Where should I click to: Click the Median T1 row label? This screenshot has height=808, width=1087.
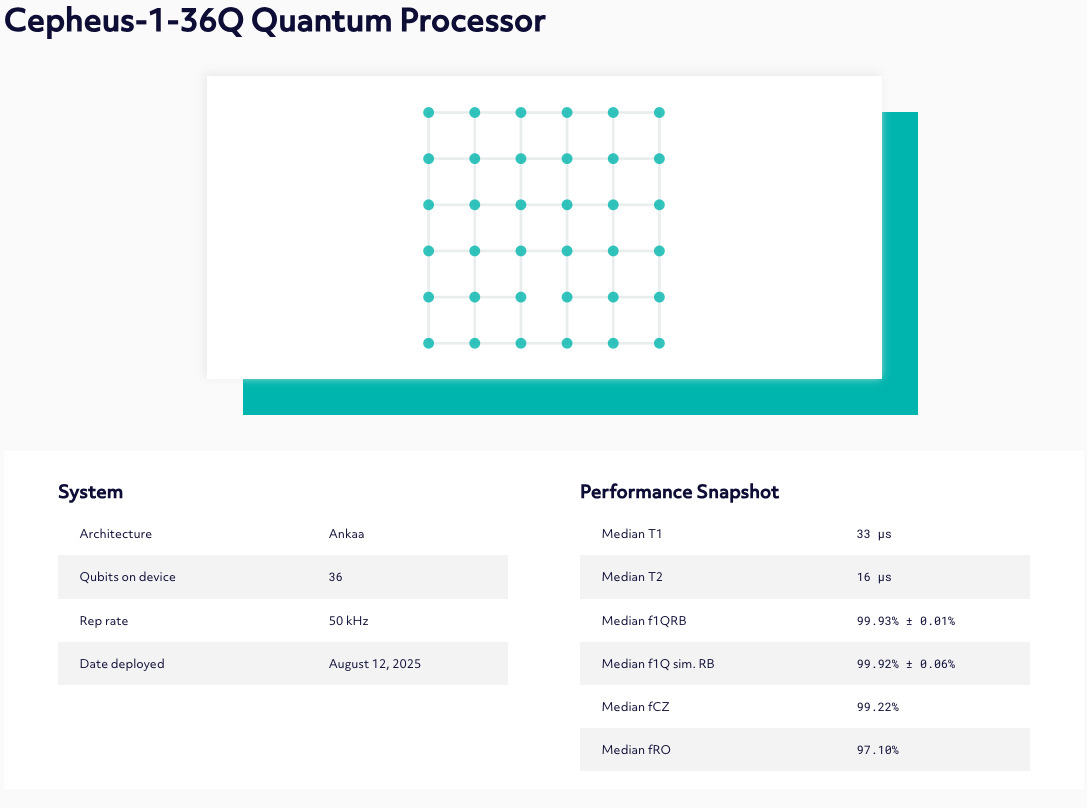point(632,534)
